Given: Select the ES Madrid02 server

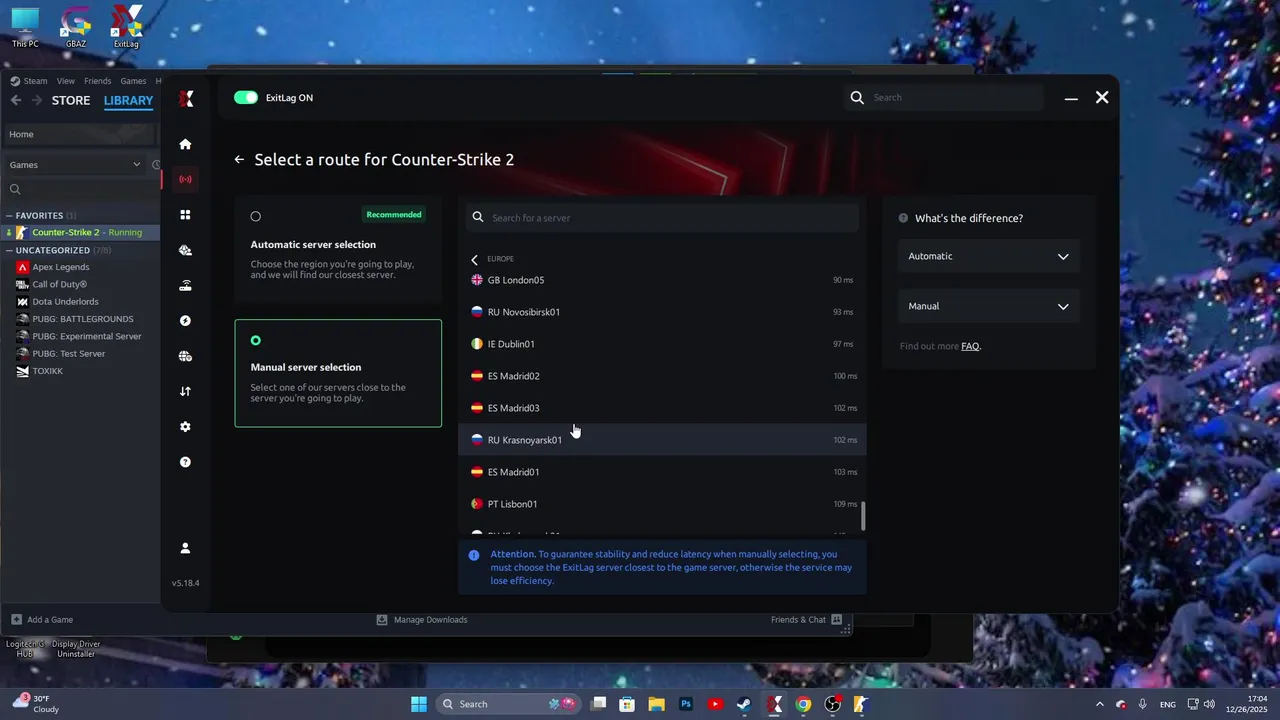Looking at the screenshot, I should (x=662, y=376).
